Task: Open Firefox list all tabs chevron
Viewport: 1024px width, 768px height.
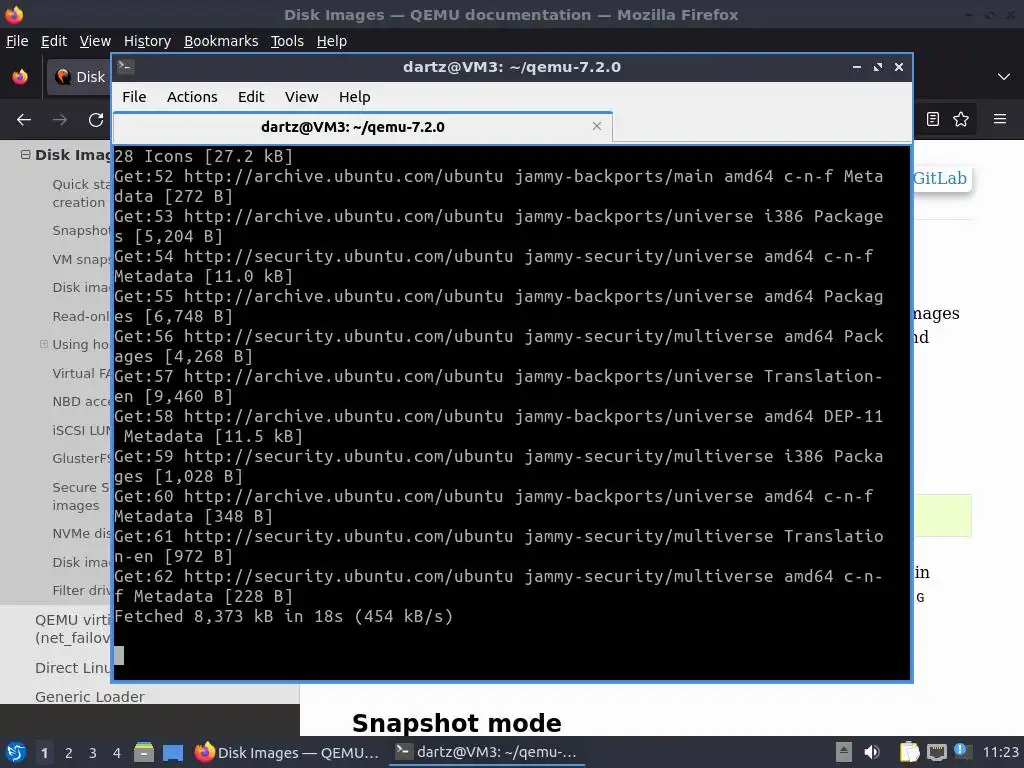Action: [1004, 76]
